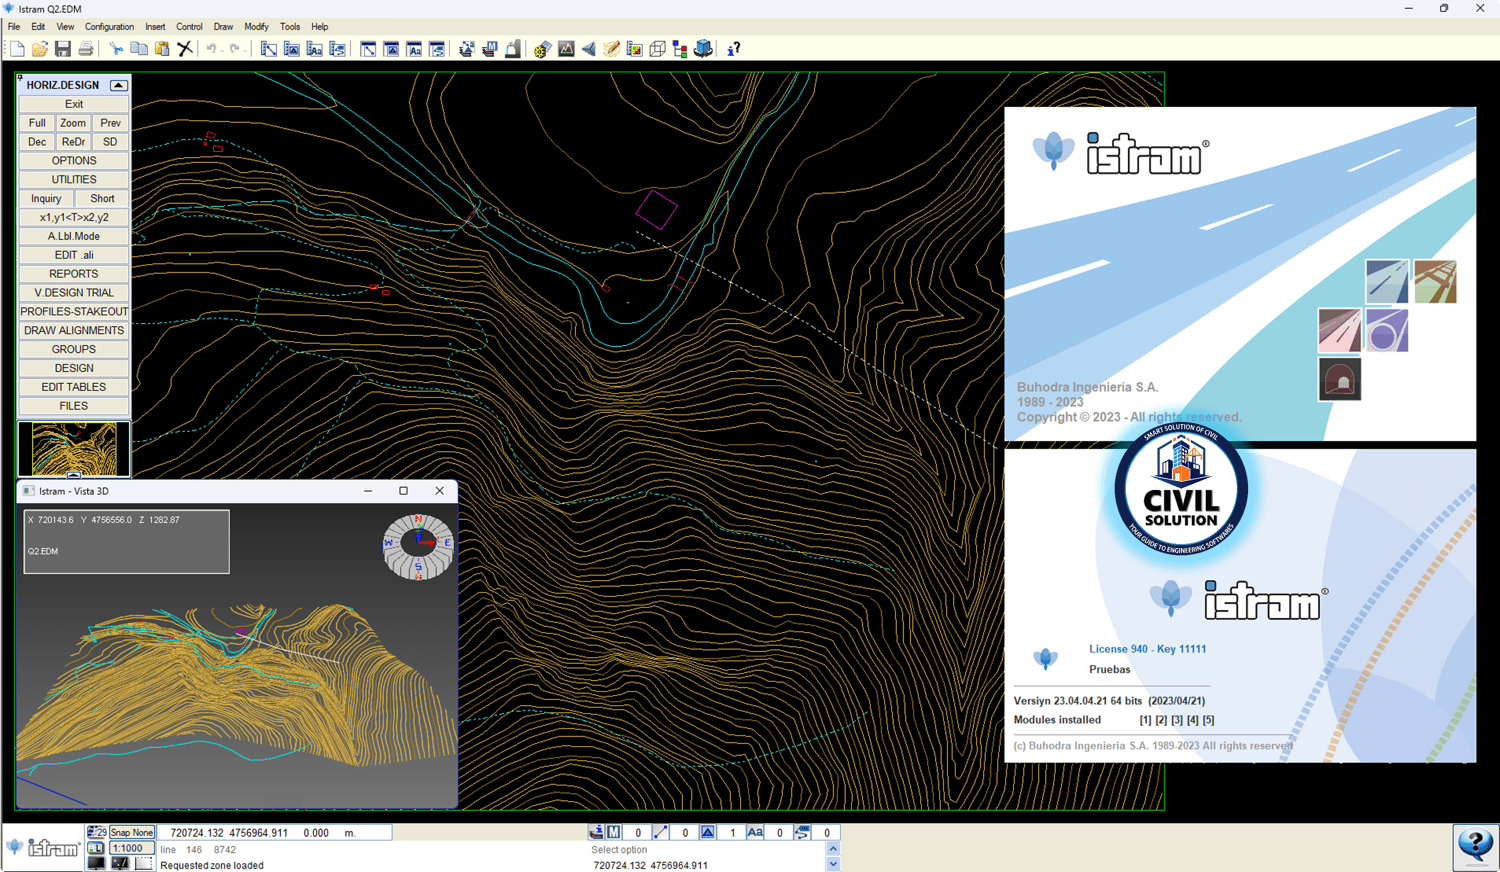Click the large help button bottom-right
The image size is (1500, 872).
(x=1475, y=847)
